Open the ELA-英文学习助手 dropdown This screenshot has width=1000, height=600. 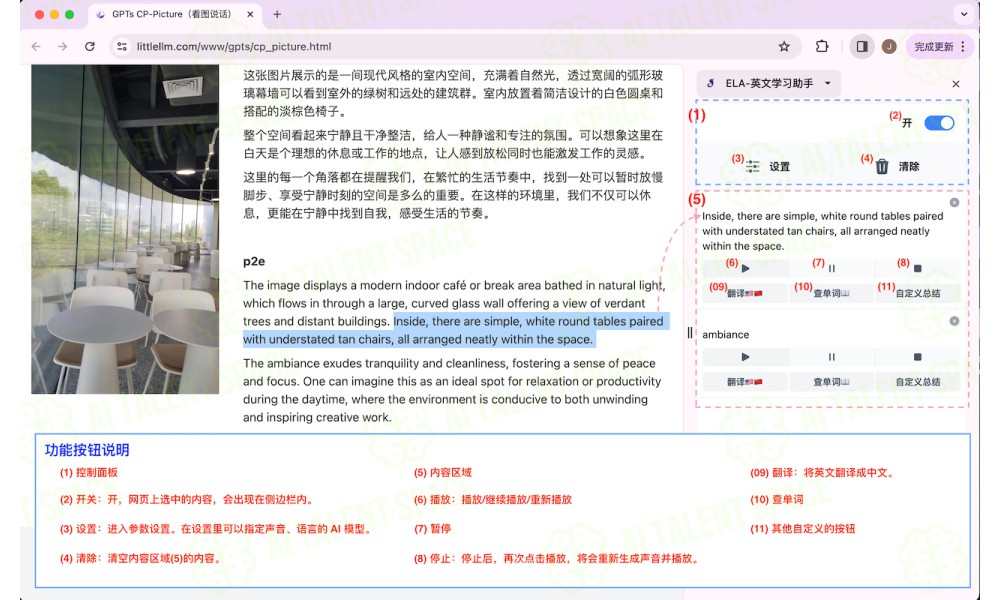(x=768, y=84)
